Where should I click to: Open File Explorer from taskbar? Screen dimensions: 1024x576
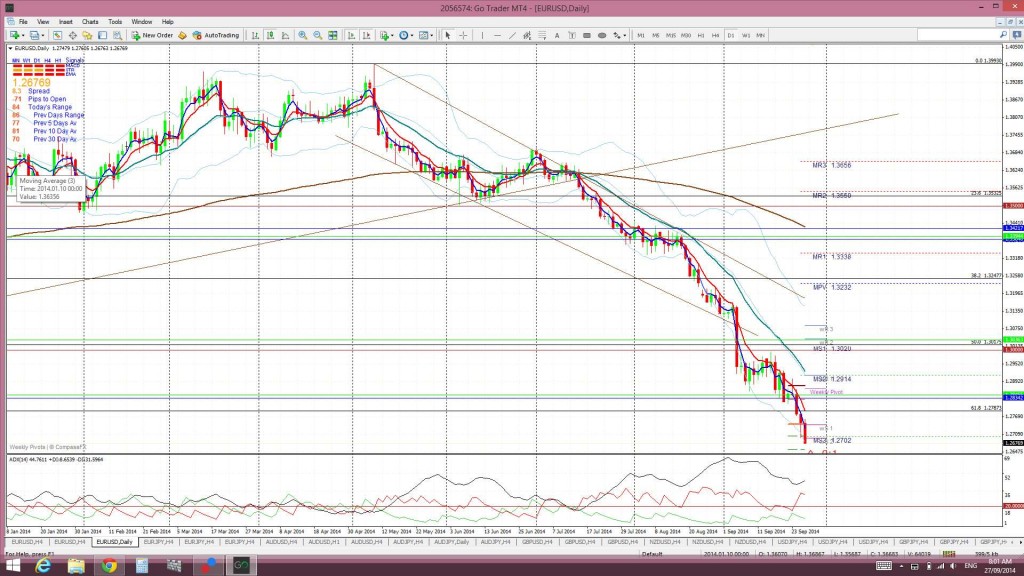[76, 566]
